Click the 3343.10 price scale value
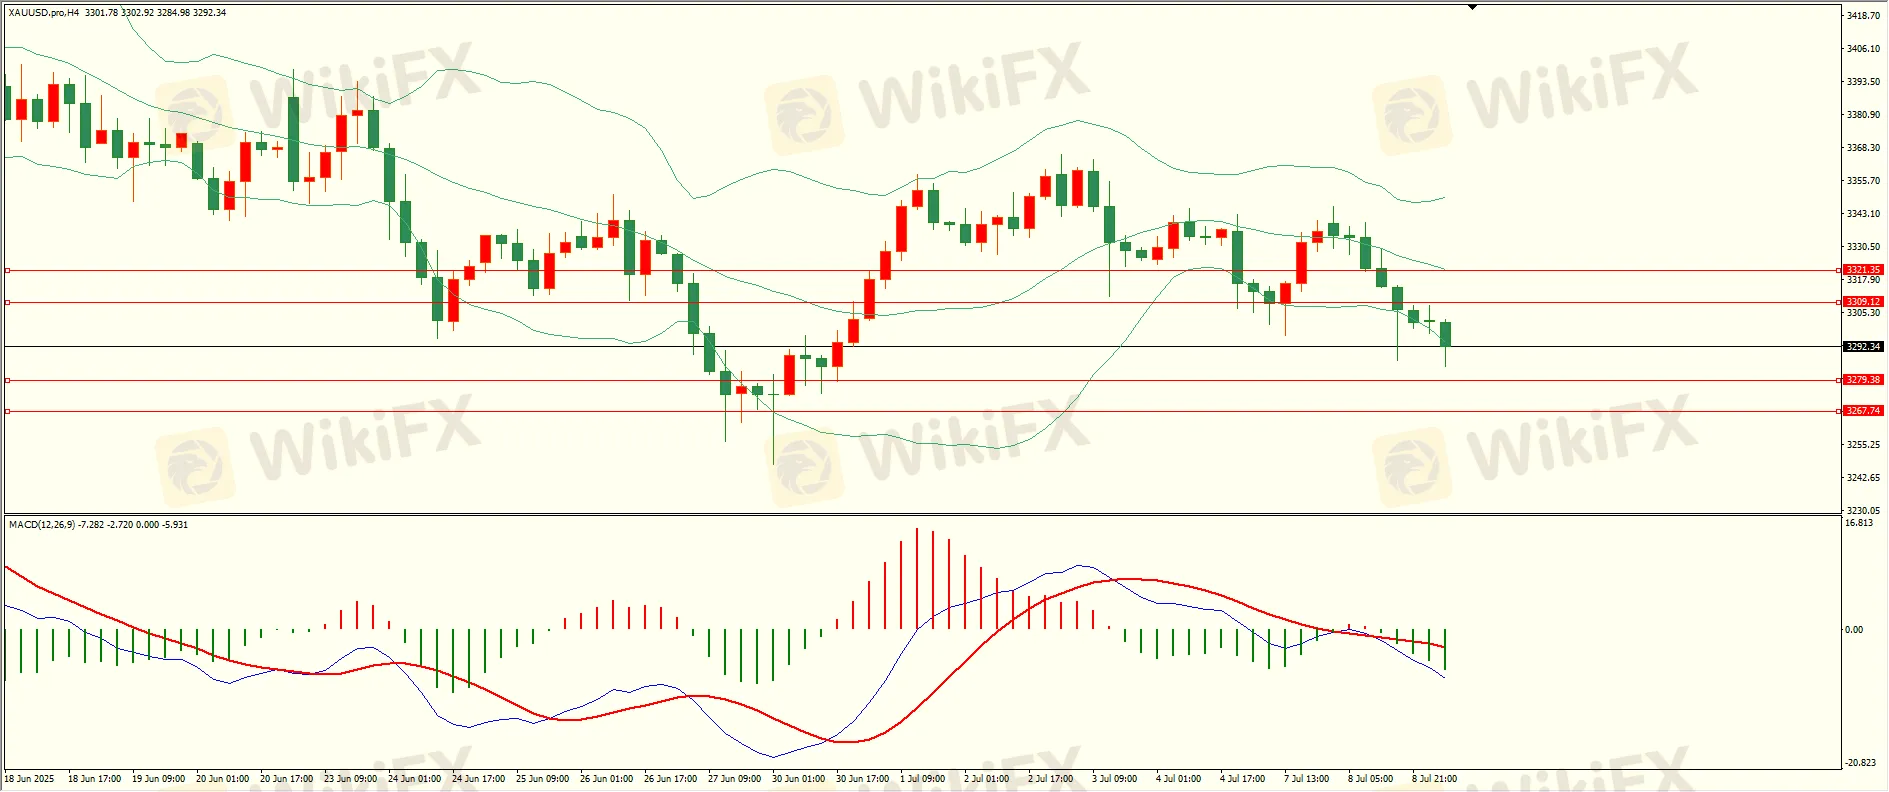The height and width of the screenshot is (792, 1889). point(1863,214)
